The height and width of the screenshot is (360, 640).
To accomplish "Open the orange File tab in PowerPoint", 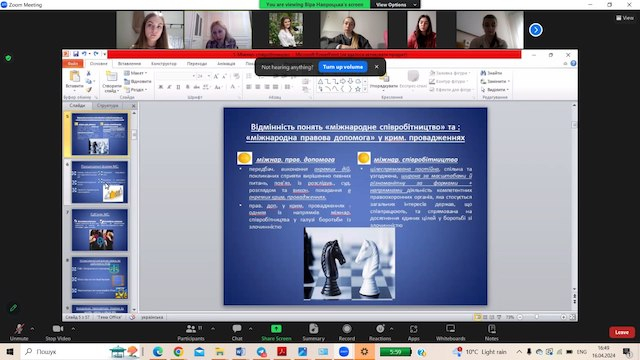I will (x=73, y=63).
